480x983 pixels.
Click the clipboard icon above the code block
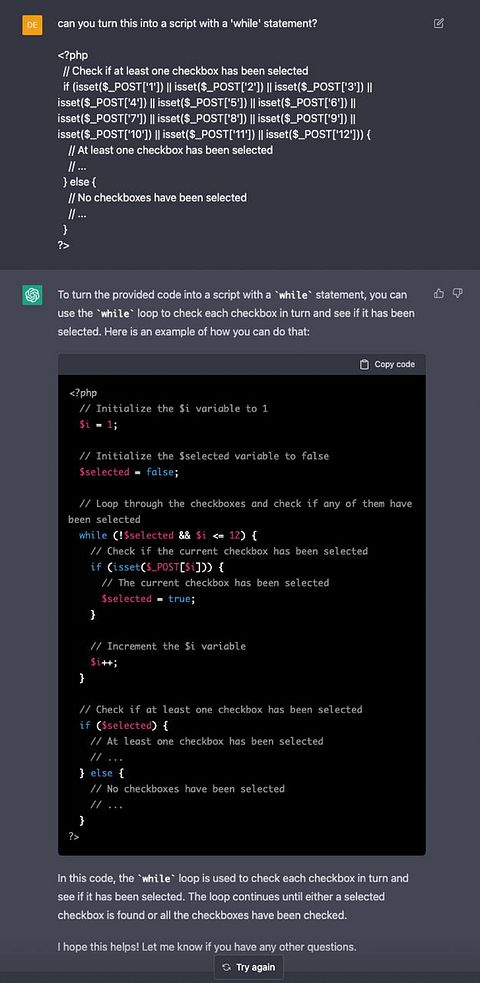[x=364, y=364]
